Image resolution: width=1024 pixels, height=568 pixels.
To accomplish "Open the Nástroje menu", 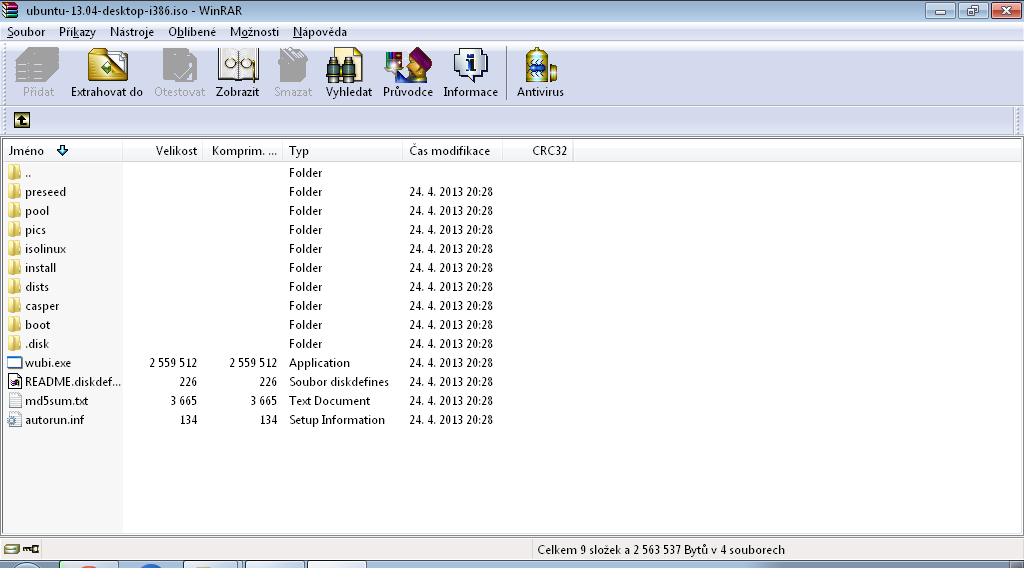I will (132, 32).
